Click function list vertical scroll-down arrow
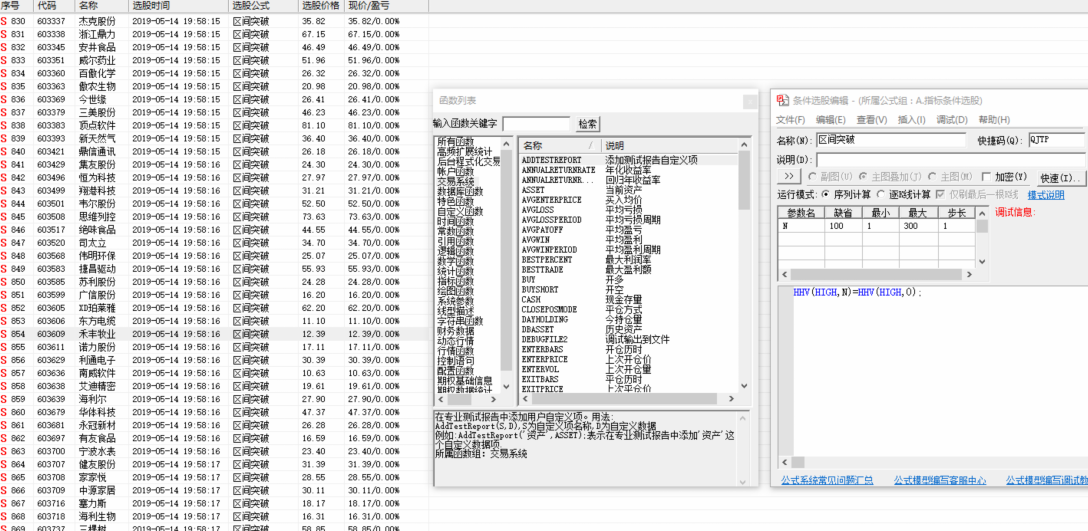Screen dimensions: 1088x531 click(x=744, y=386)
